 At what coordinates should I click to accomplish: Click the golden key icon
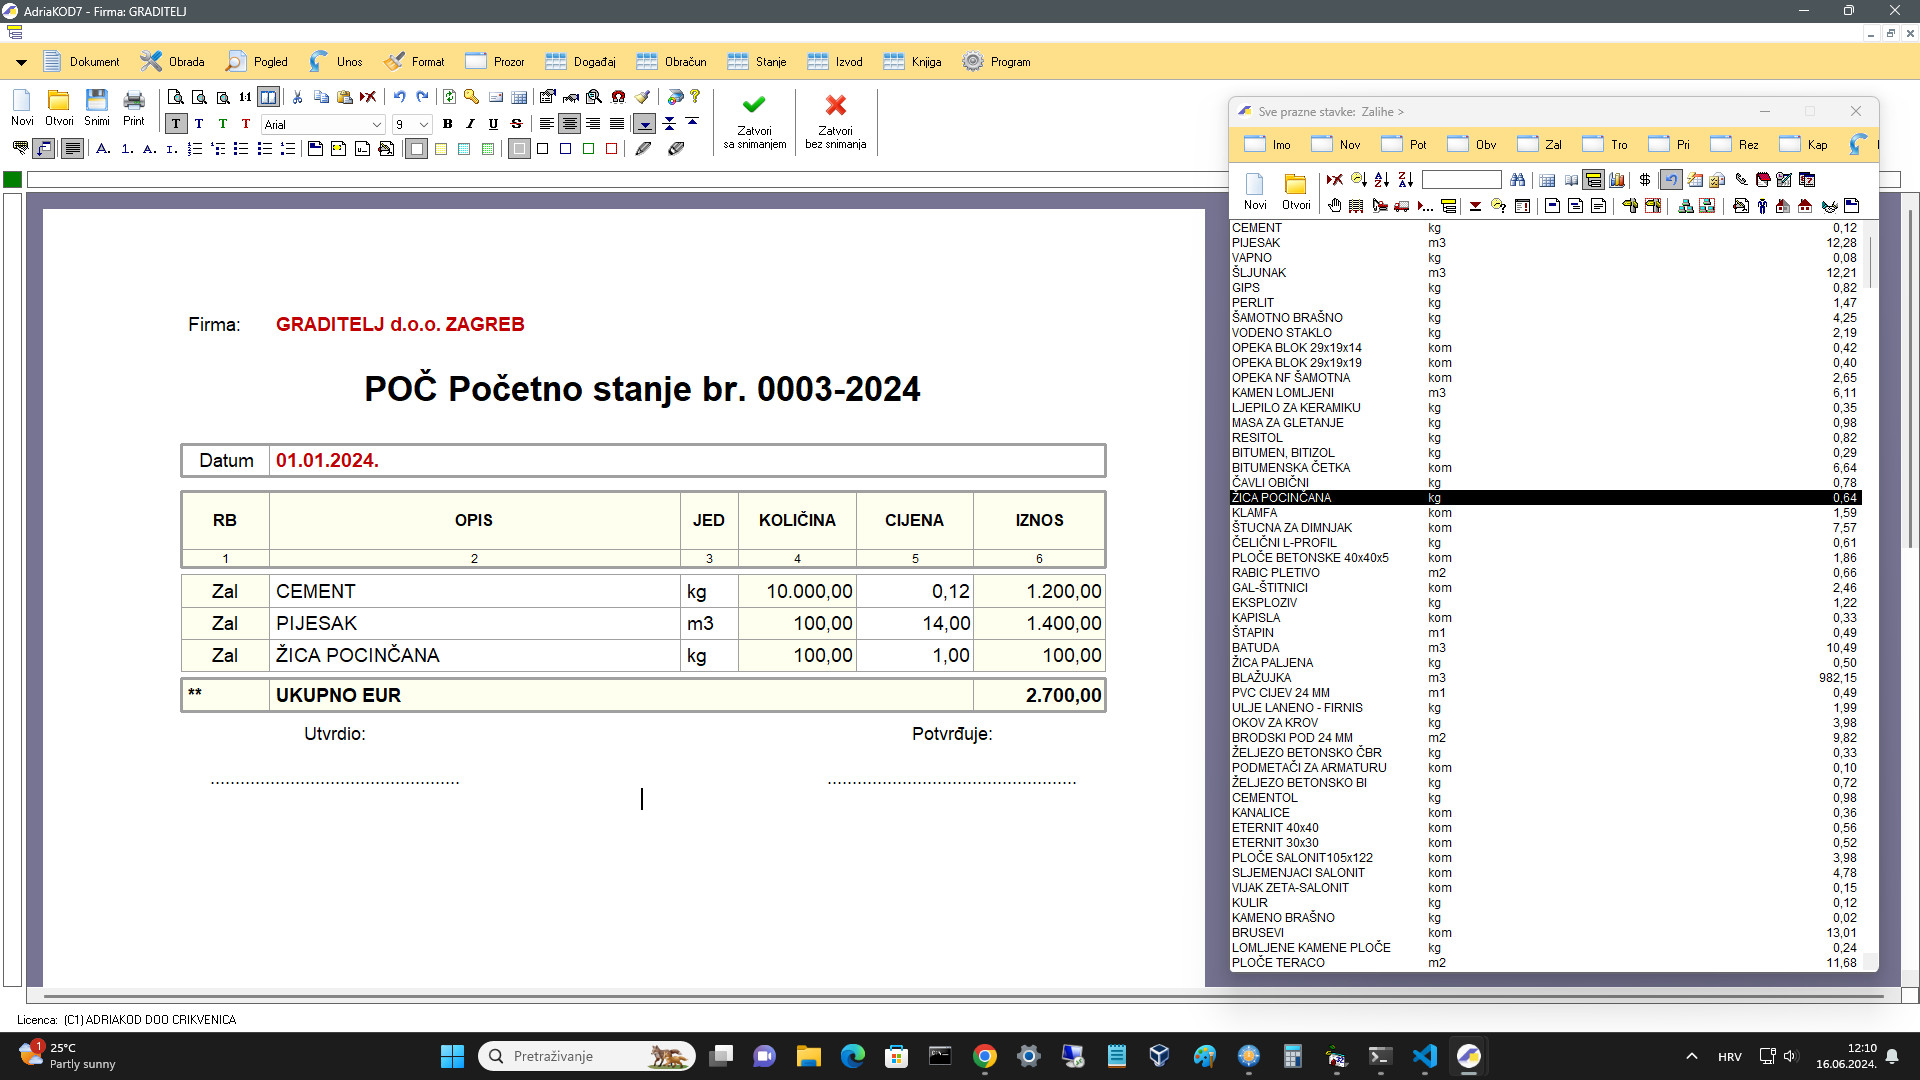pos(471,97)
